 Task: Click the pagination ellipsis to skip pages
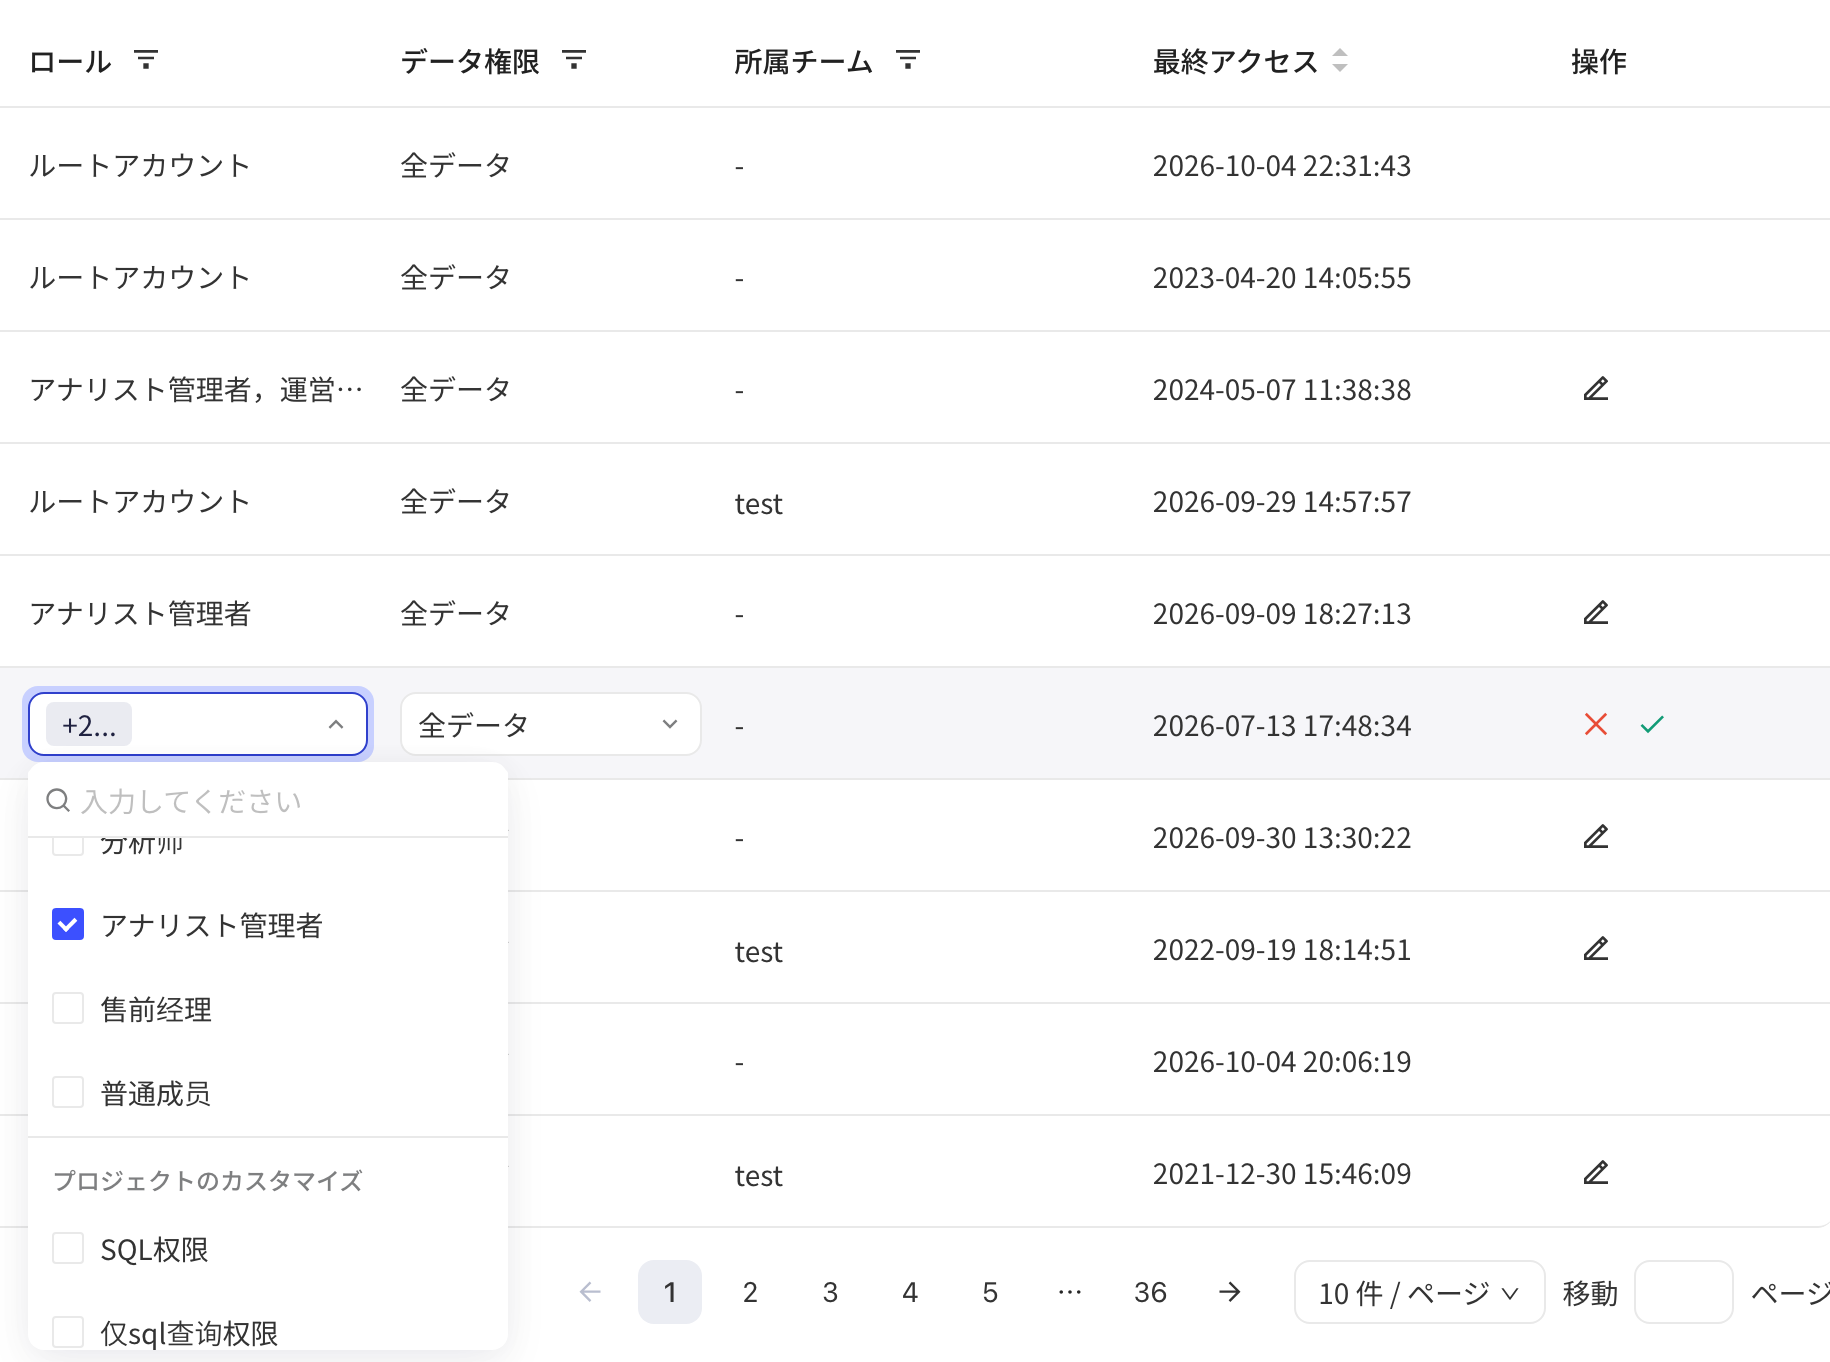pos(1070,1292)
